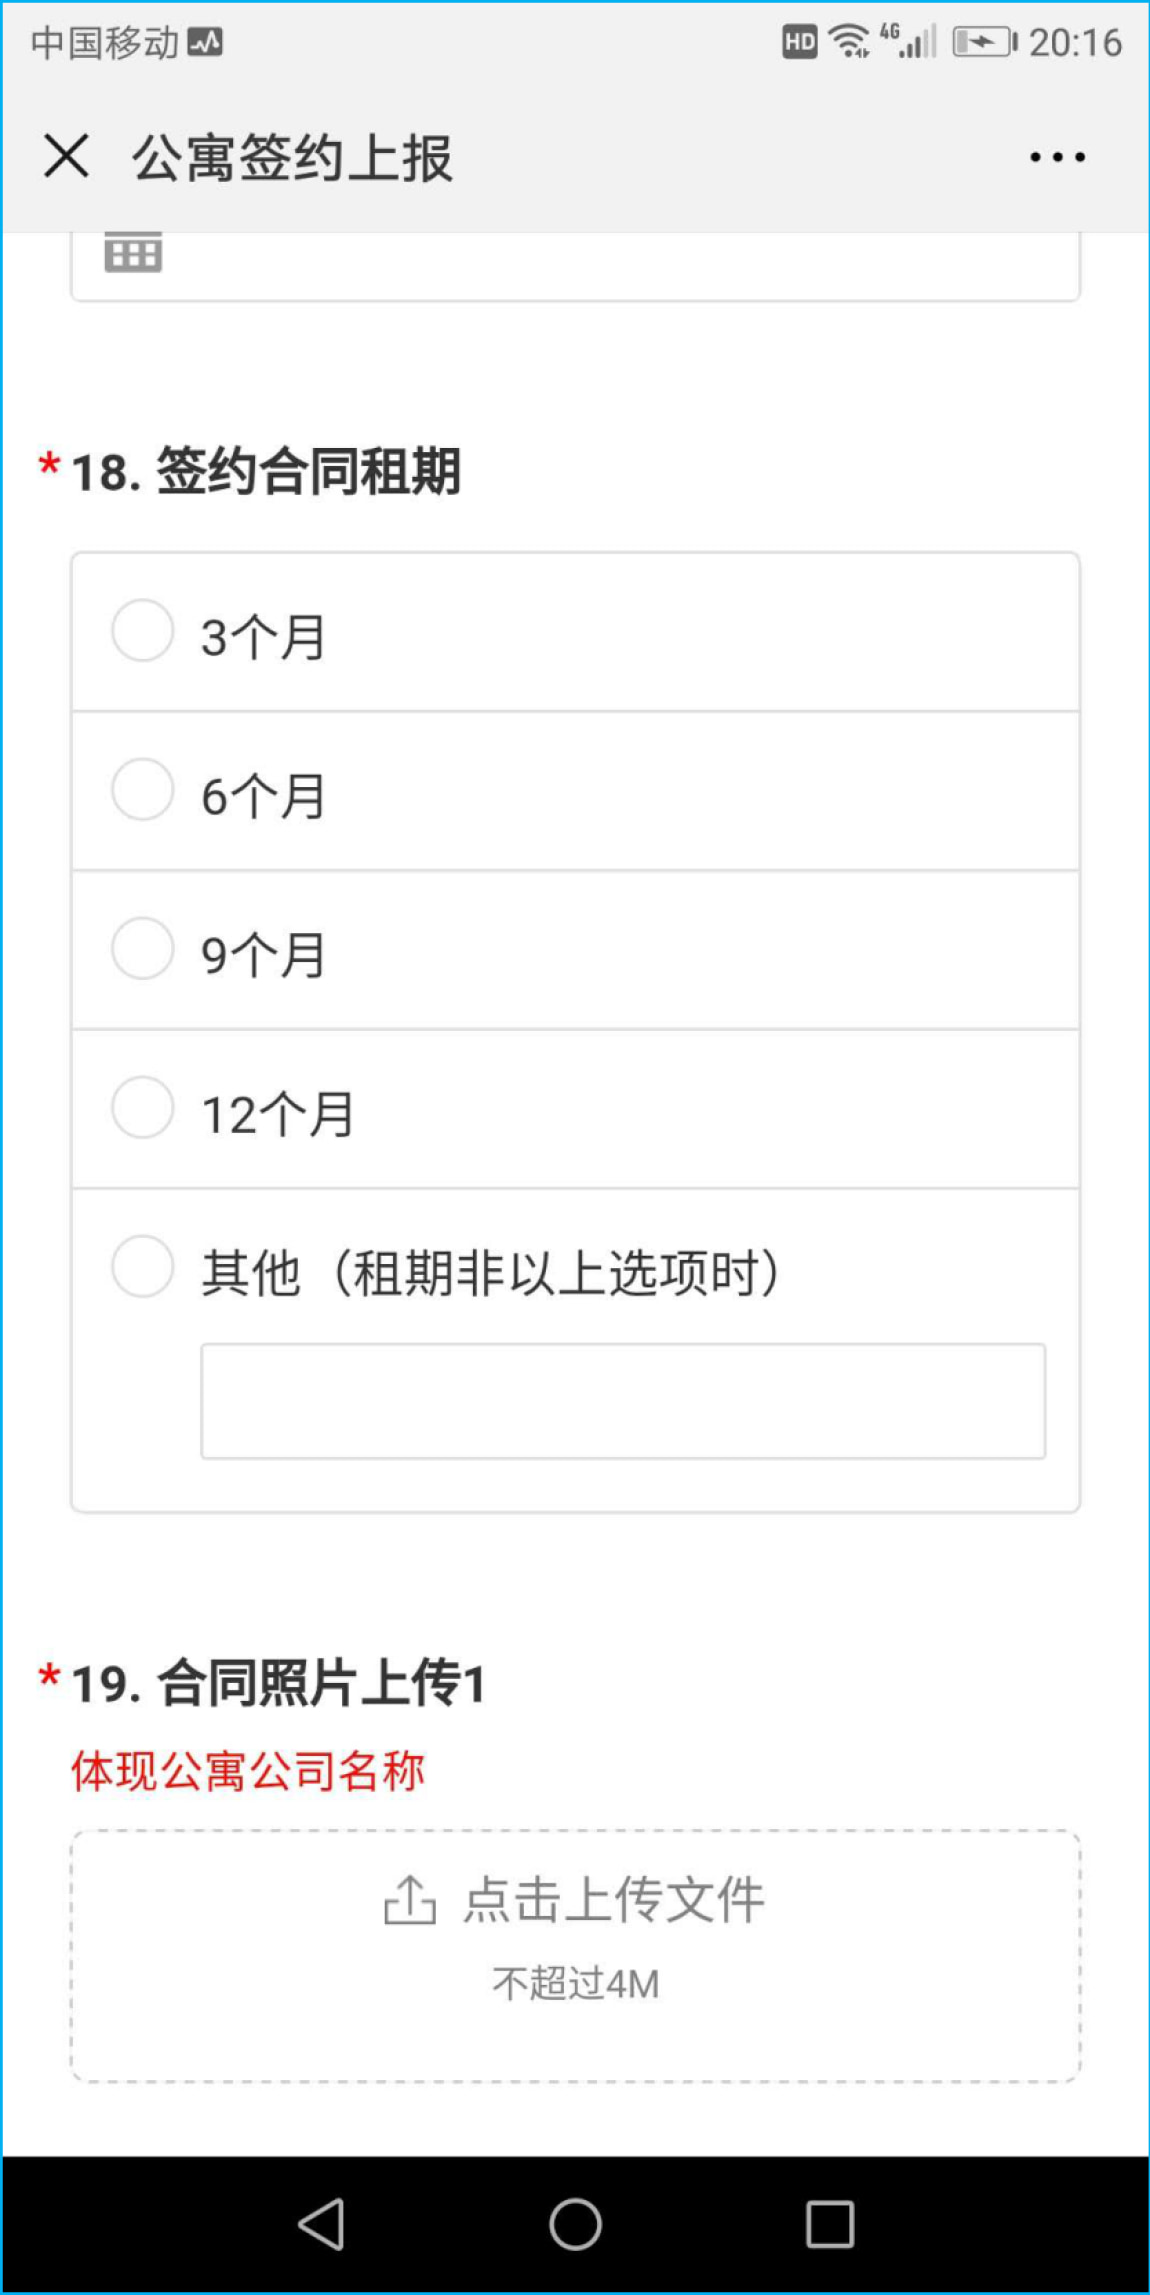Select the 3个月 lease term radio
1150x2295 pixels.
pos(143,631)
